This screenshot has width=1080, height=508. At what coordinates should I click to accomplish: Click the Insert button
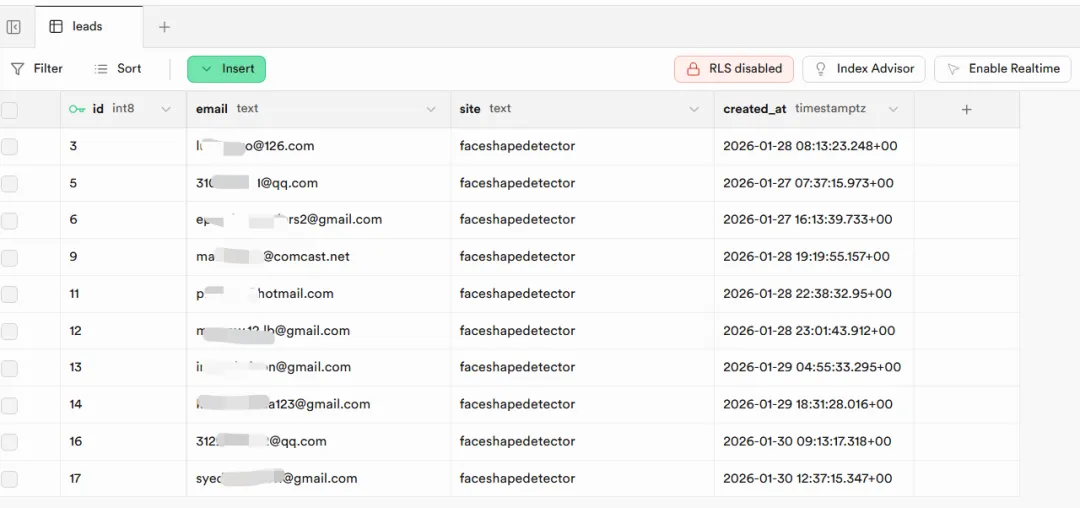click(x=226, y=69)
